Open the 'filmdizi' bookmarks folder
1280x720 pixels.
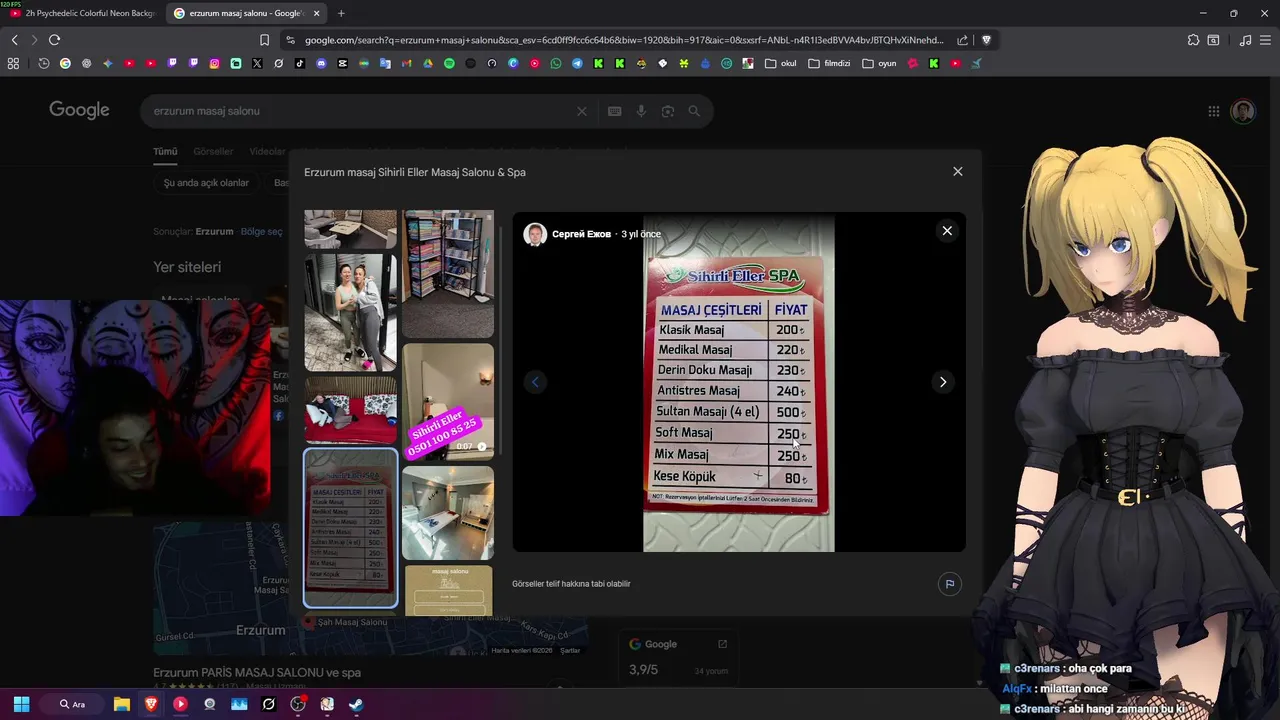[x=829, y=63]
